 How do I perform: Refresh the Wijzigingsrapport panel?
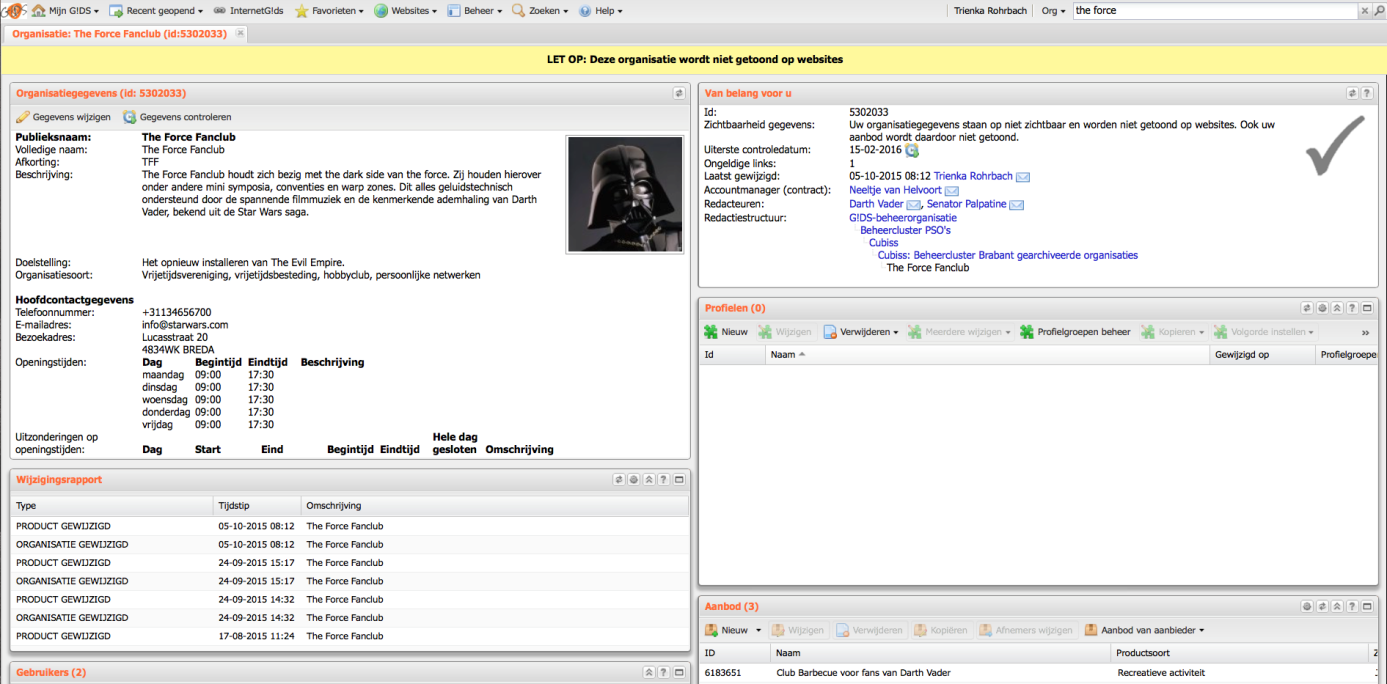pyautogui.click(x=618, y=480)
